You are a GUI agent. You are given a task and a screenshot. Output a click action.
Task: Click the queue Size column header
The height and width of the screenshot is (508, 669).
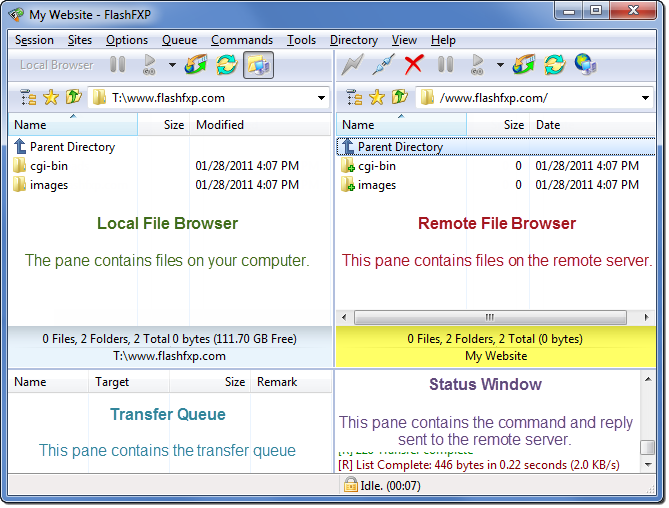tap(210, 381)
